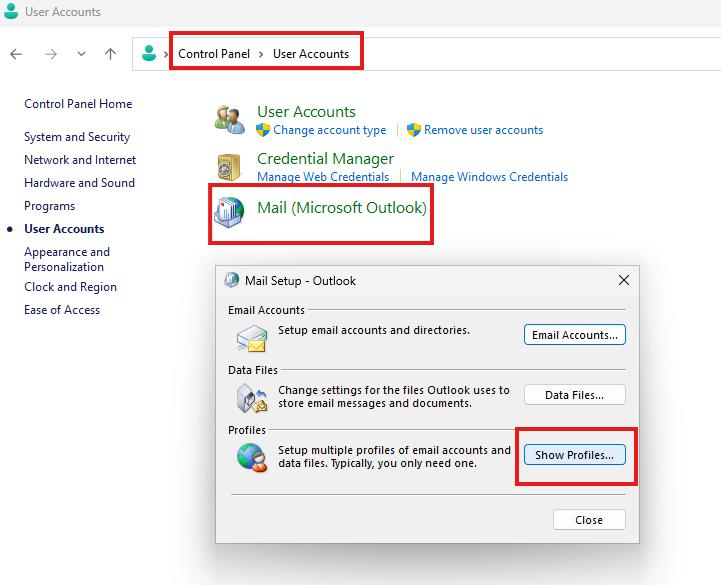Click the 'Mail Setup - Outlook' title text
The image size is (721, 585).
300,281
